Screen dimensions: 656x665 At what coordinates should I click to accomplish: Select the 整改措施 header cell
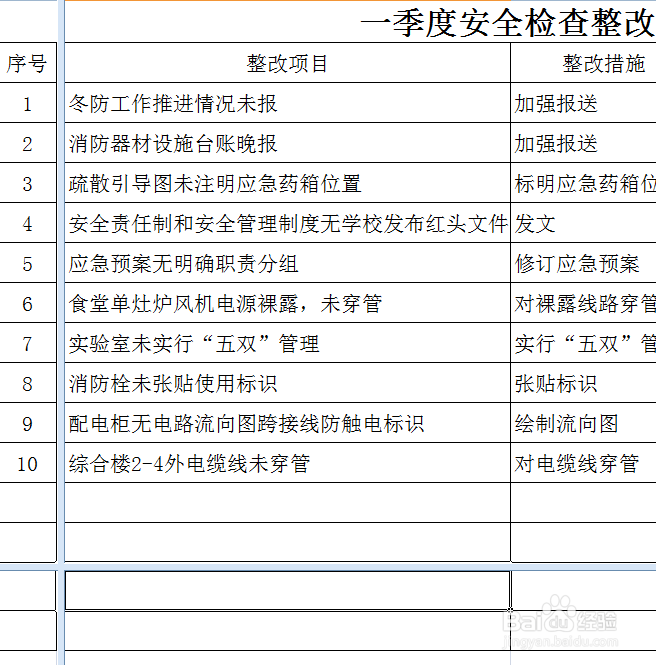coord(583,63)
